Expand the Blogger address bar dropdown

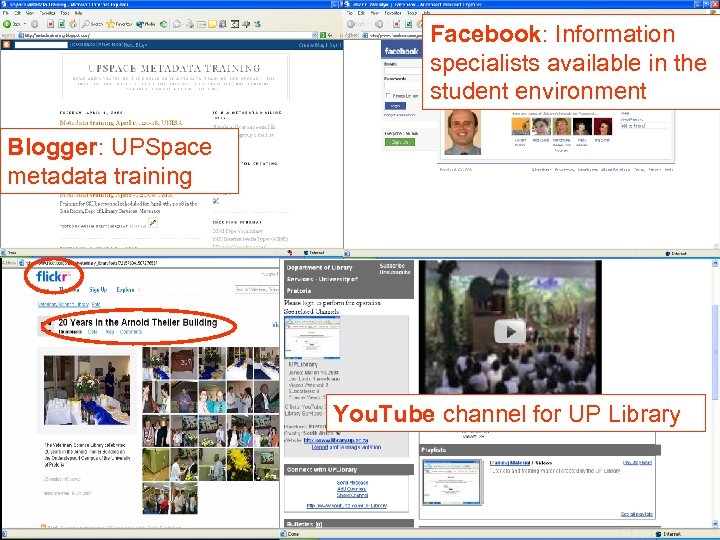coord(315,35)
